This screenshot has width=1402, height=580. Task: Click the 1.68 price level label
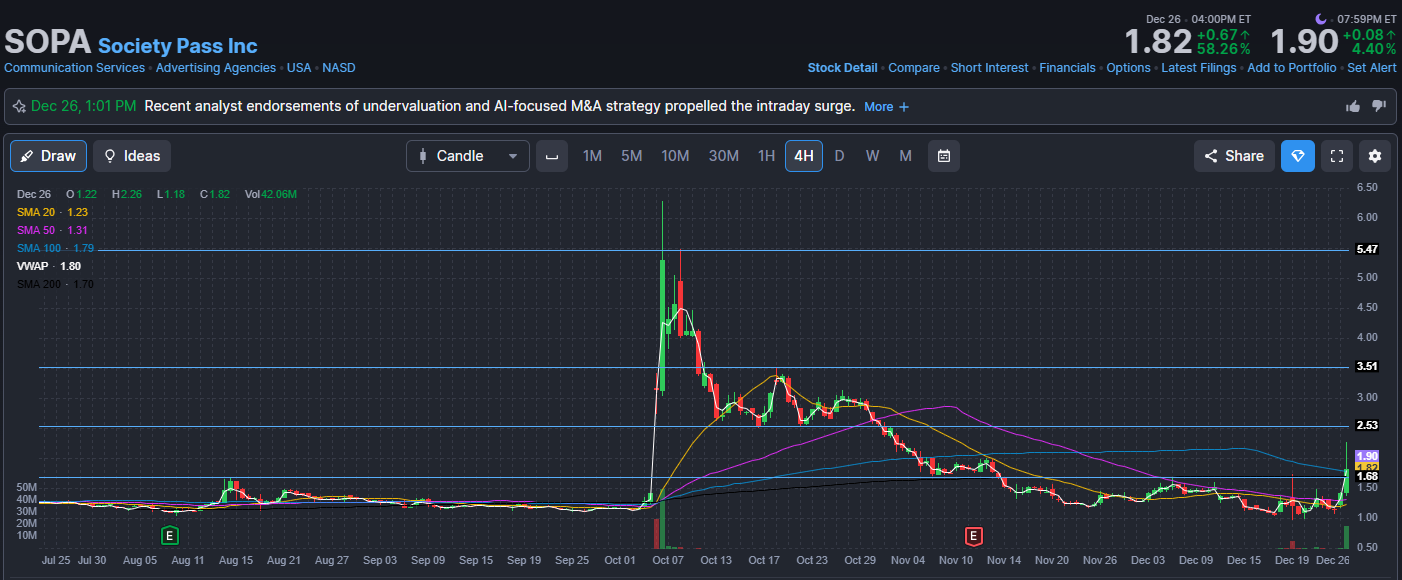[x=1366, y=477]
